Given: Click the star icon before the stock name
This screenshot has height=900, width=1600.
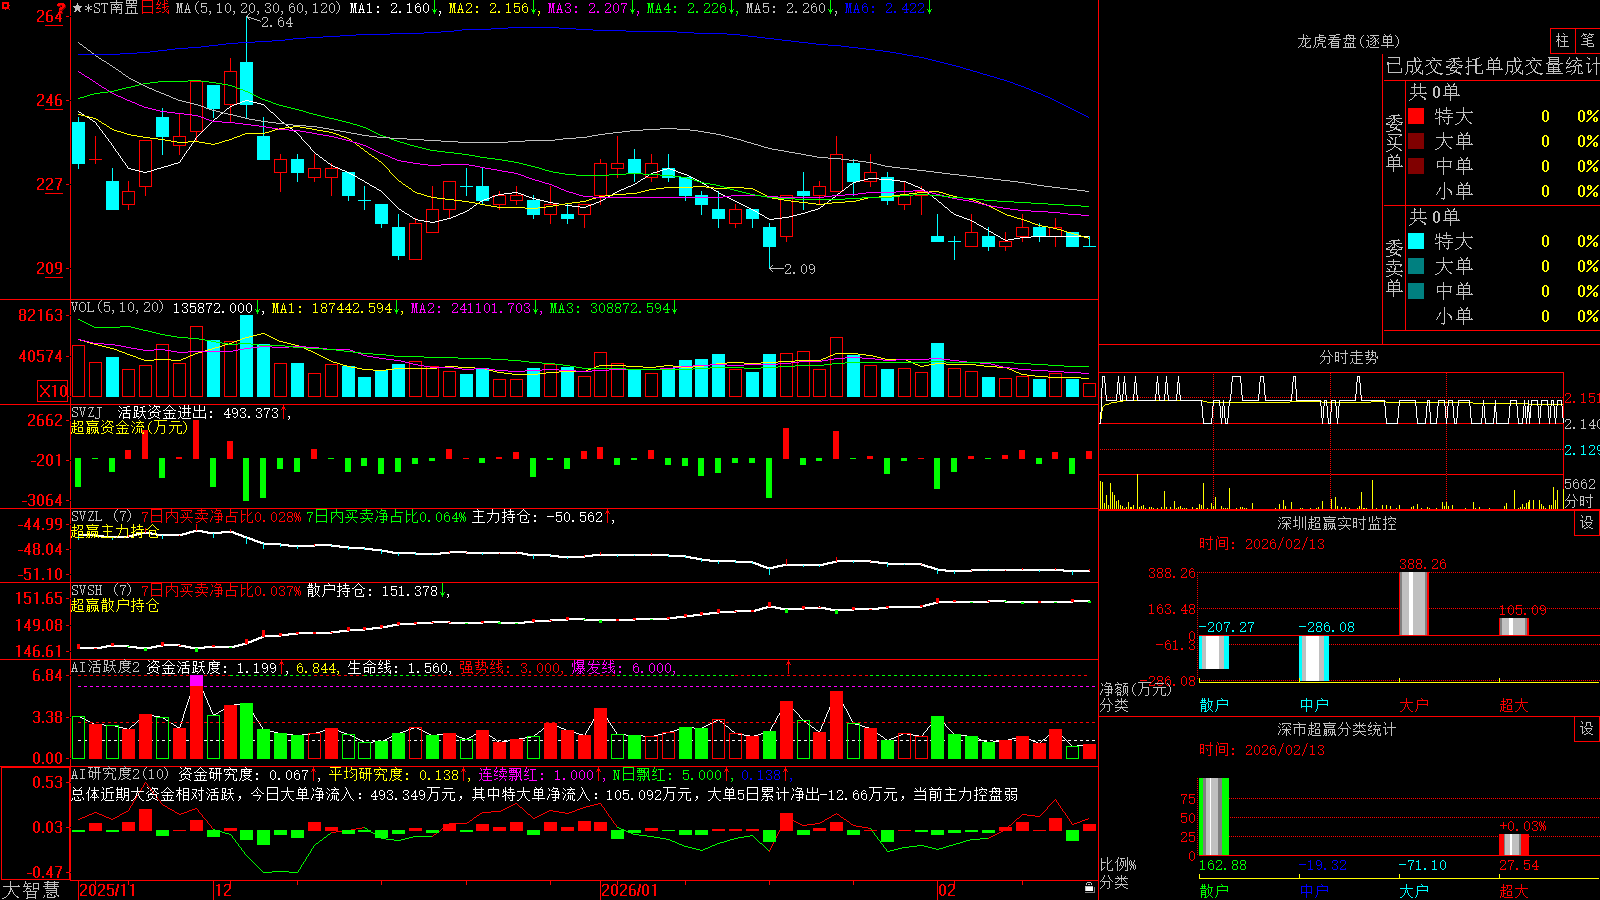Looking at the screenshot, I should pyautogui.click(x=78, y=8).
